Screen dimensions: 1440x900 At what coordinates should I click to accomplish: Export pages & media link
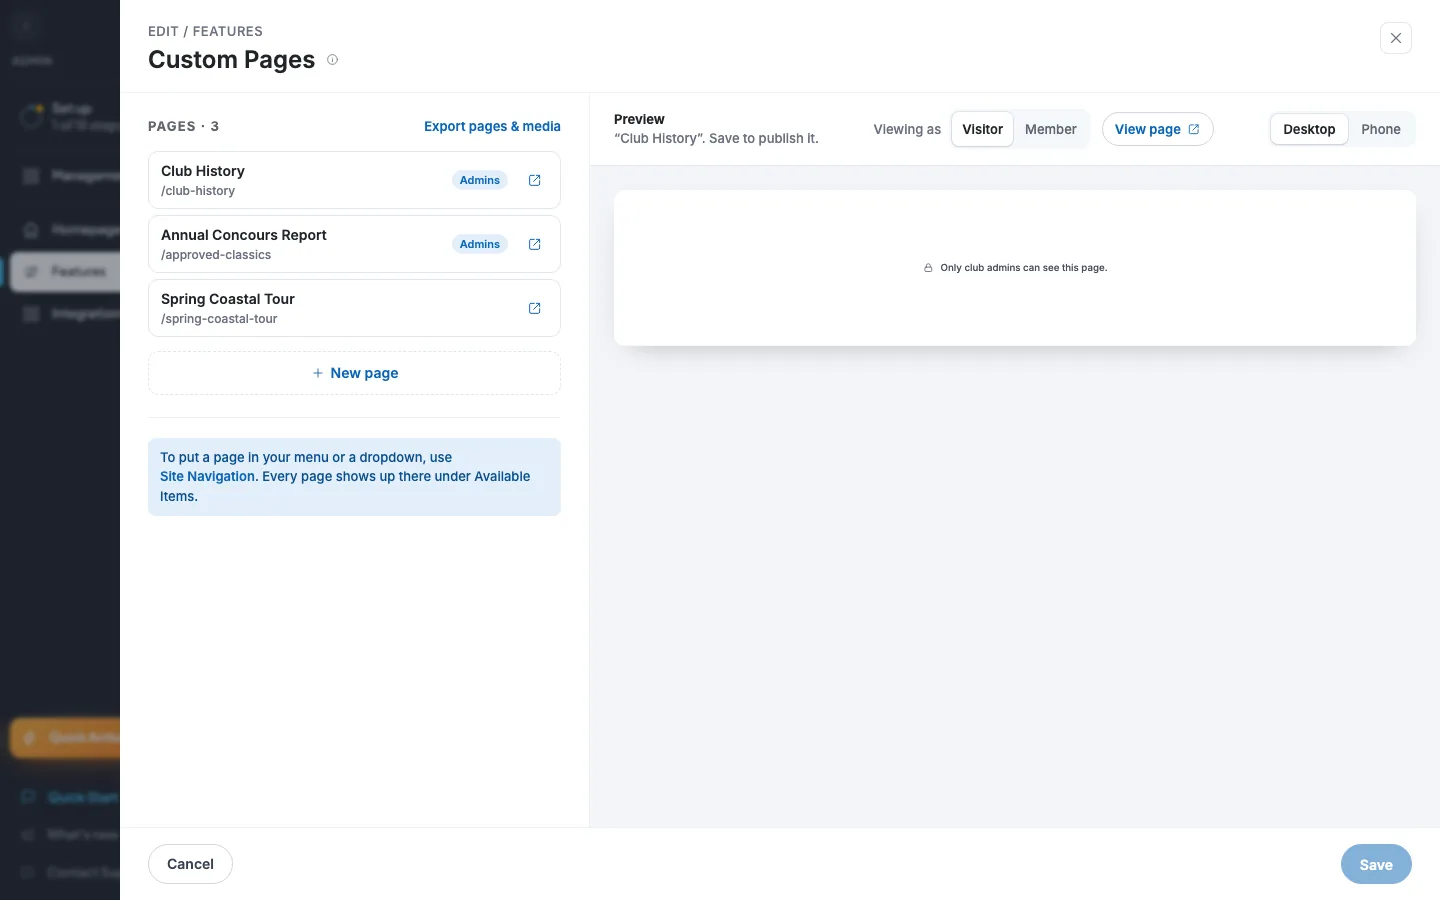click(x=492, y=126)
